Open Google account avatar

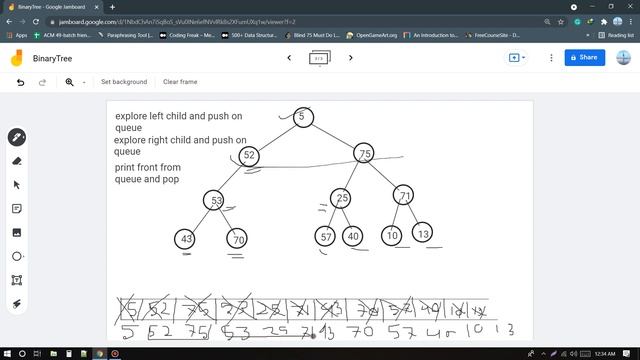(x=623, y=58)
